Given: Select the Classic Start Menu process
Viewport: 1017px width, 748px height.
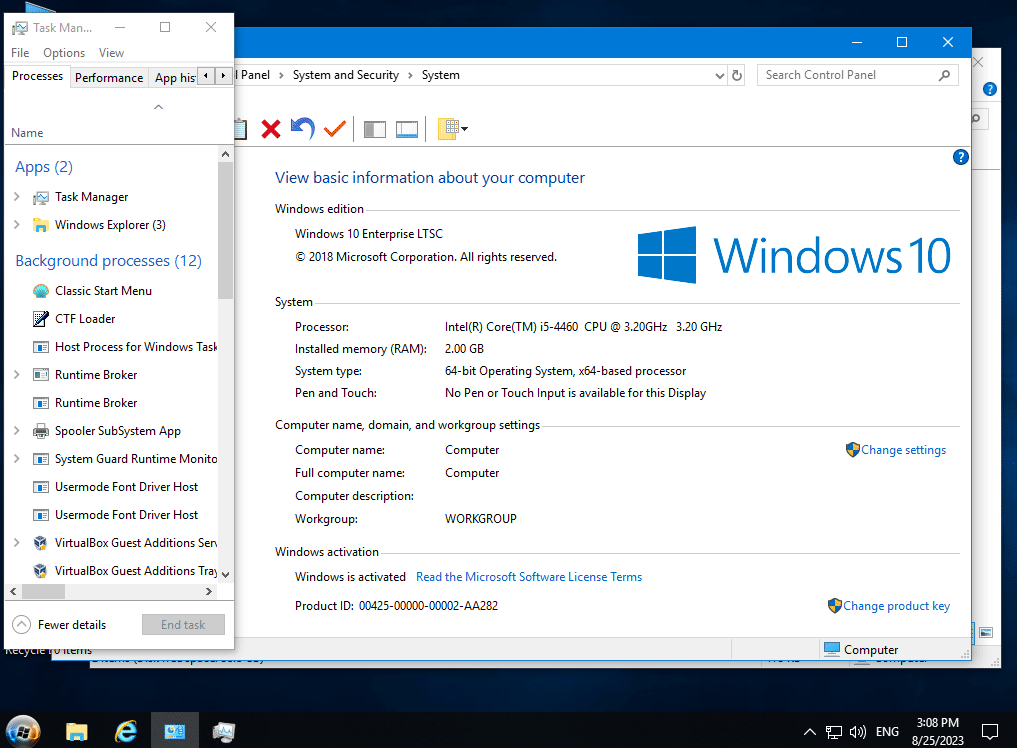Looking at the screenshot, I should [103, 291].
